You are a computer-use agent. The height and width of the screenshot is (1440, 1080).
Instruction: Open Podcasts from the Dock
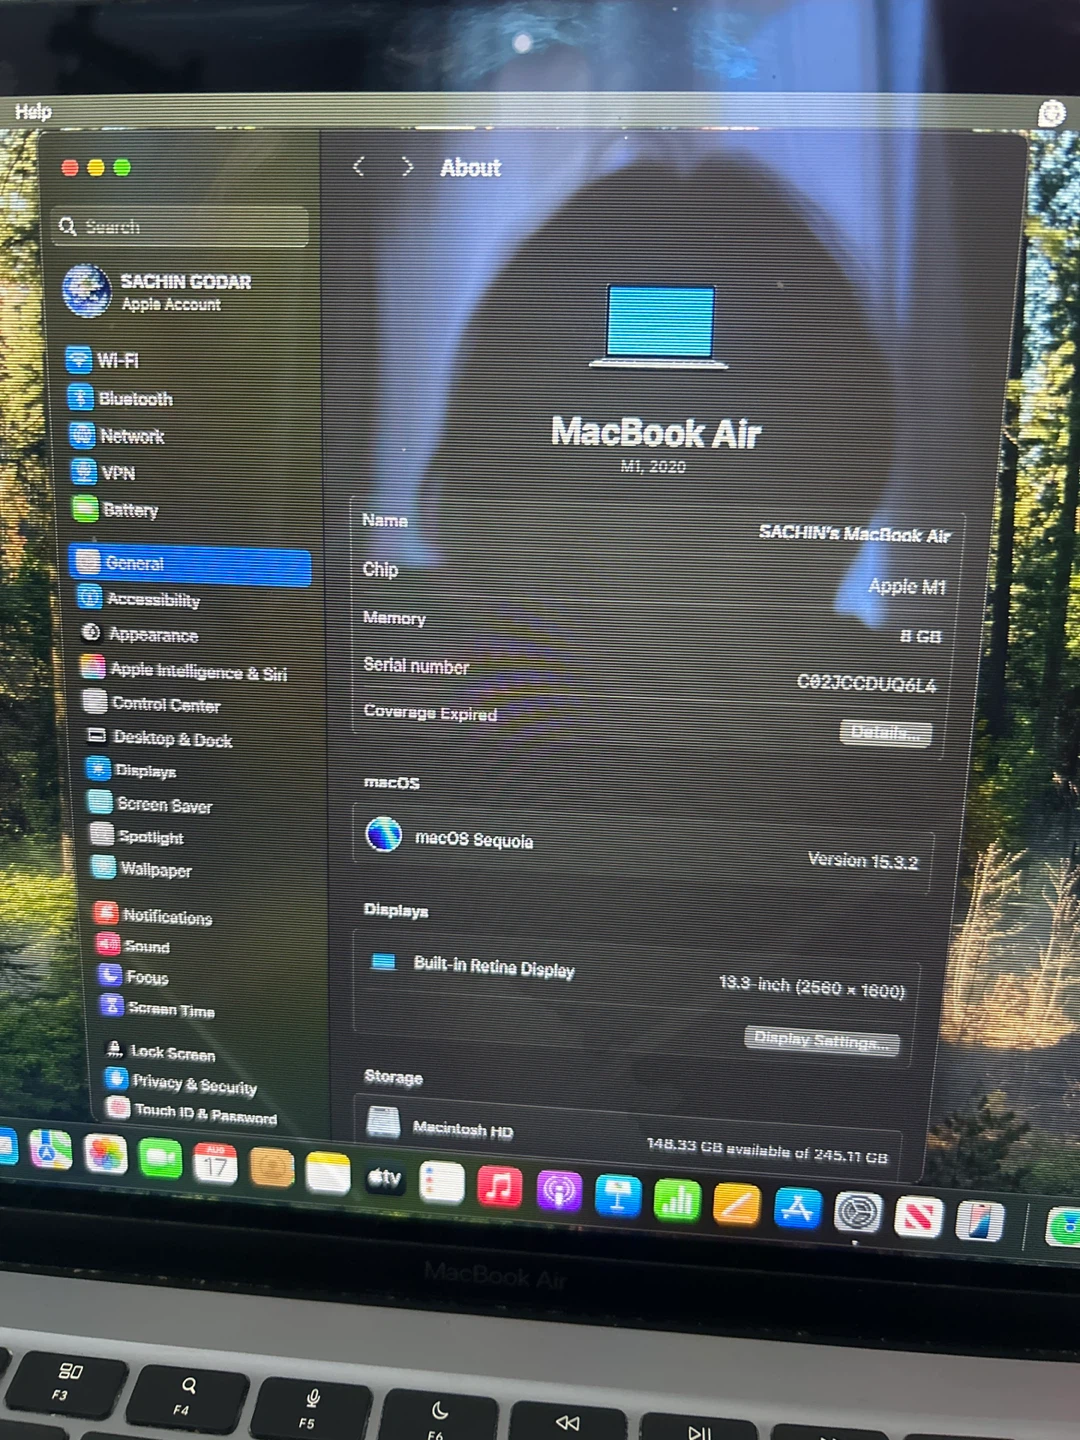tap(559, 1192)
